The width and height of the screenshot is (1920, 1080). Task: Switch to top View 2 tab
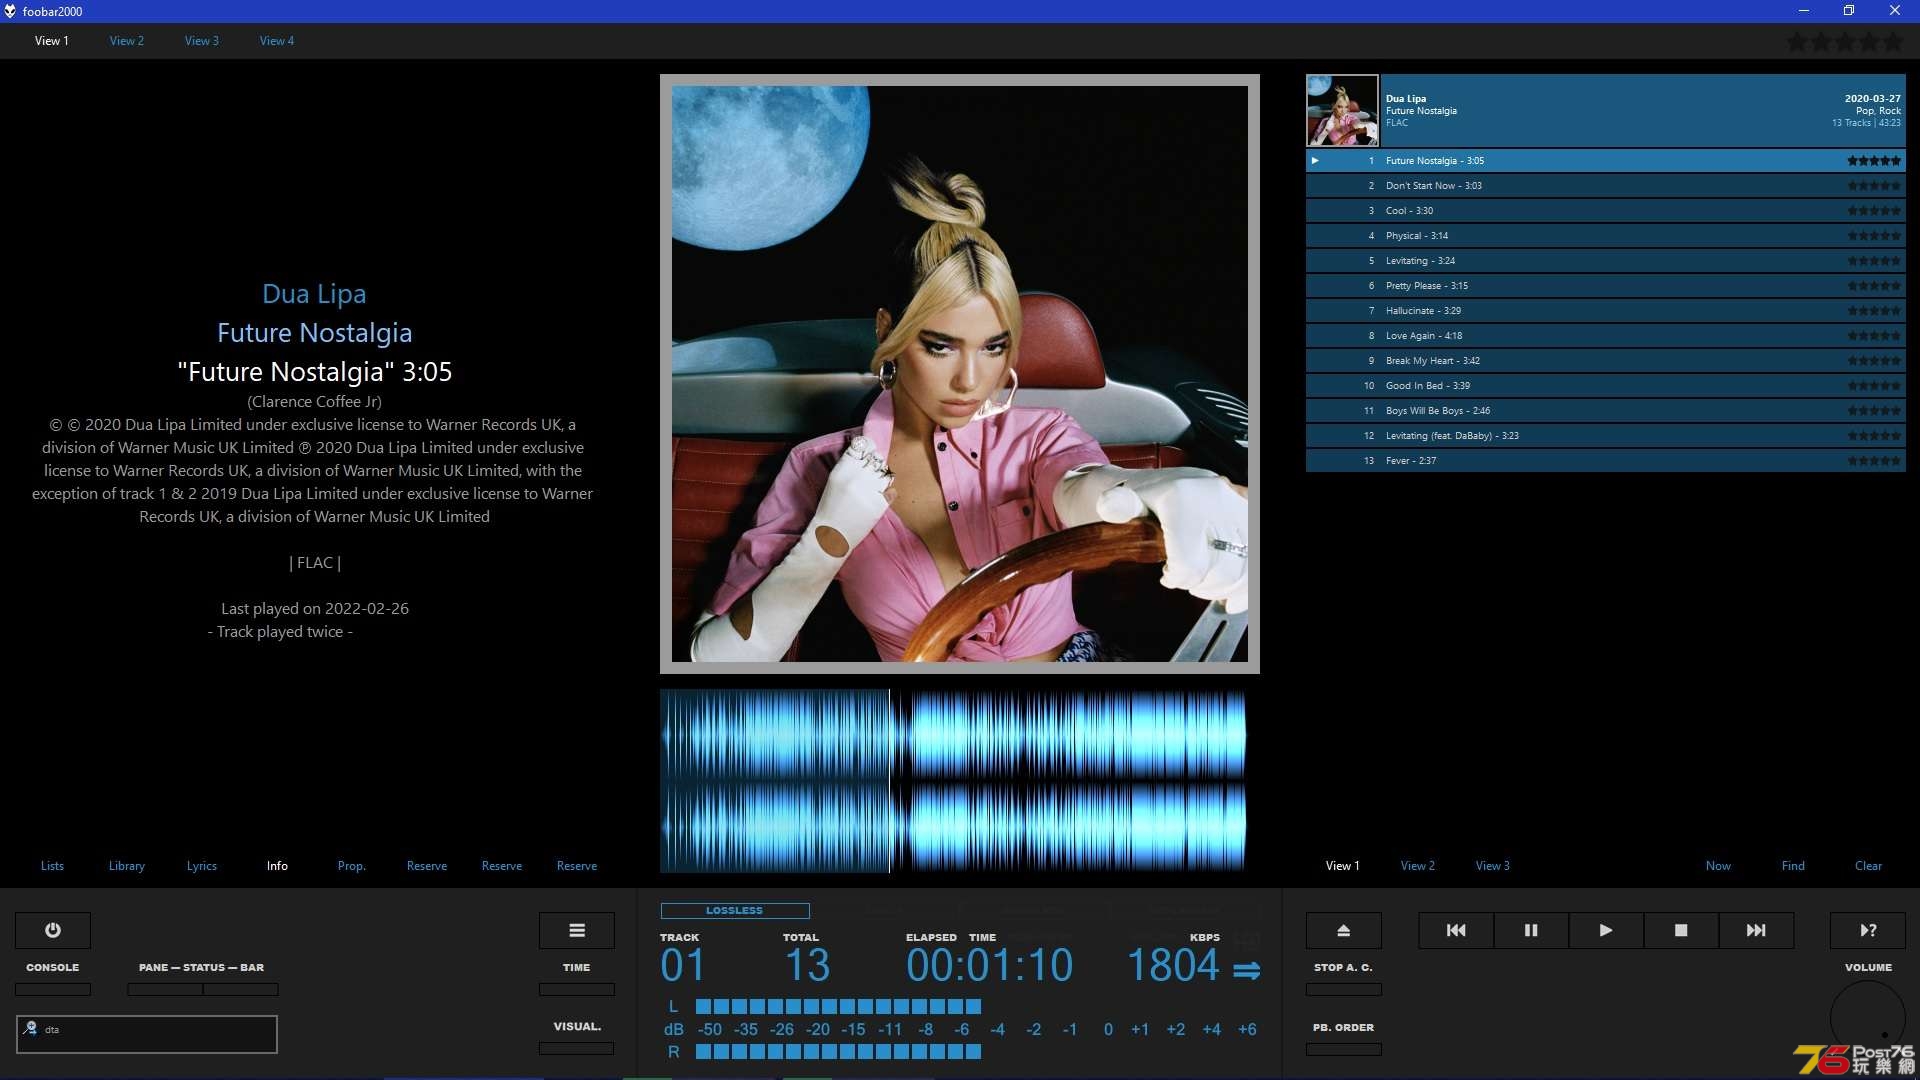(x=127, y=41)
